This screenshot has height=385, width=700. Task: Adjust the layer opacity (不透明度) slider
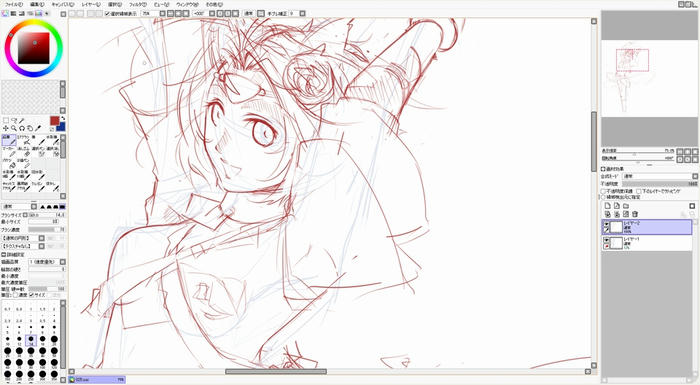point(660,184)
